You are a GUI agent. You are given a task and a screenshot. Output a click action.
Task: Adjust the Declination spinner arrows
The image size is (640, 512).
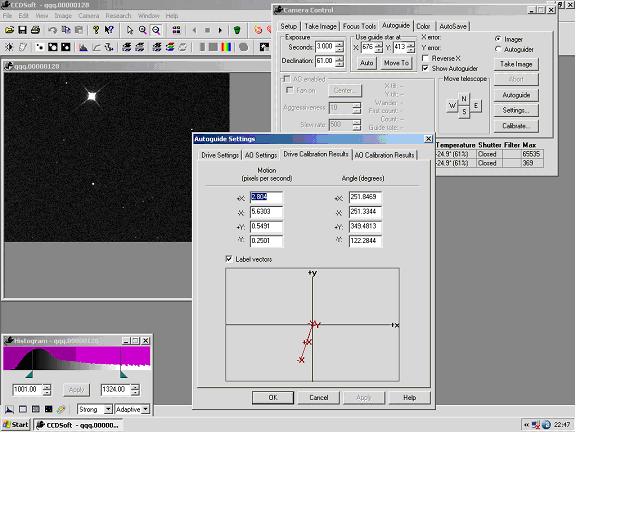pos(339,61)
